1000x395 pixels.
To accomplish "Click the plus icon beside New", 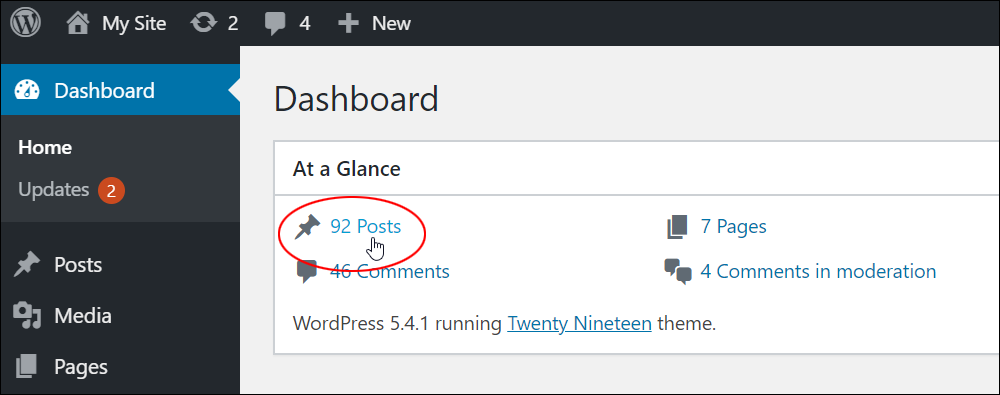I will pyautogui.click(x=348, y=24).
